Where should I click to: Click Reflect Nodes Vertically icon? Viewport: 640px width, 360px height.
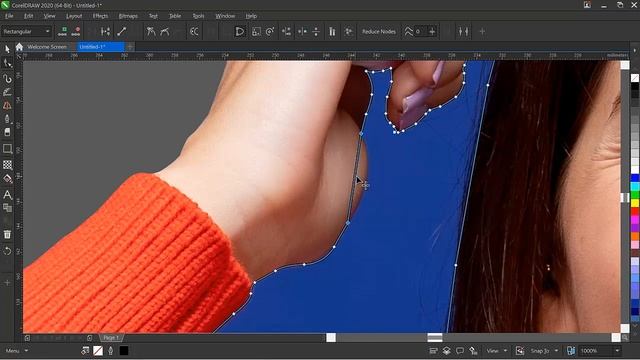[316, 31]
